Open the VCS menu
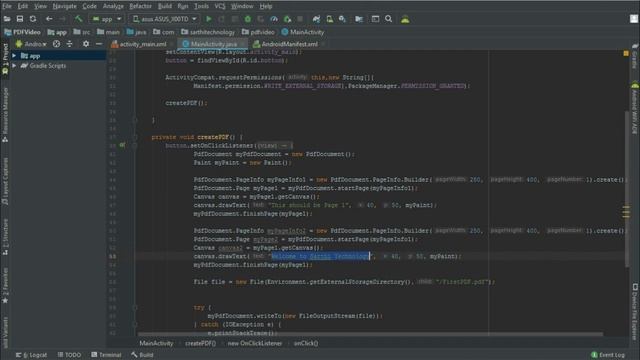 point(220,6)
